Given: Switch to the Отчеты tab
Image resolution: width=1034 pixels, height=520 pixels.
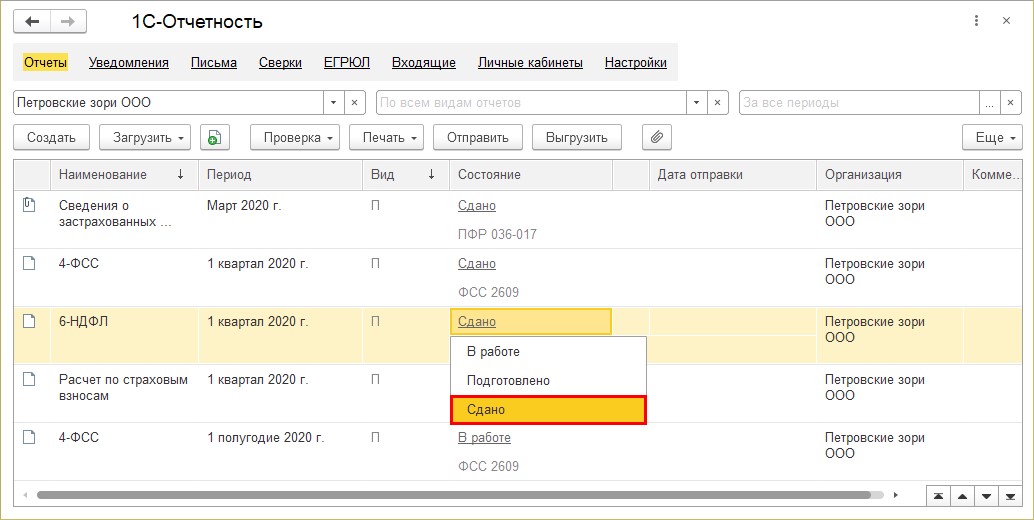Looking at the screenshot, I should tap(46, 63).
